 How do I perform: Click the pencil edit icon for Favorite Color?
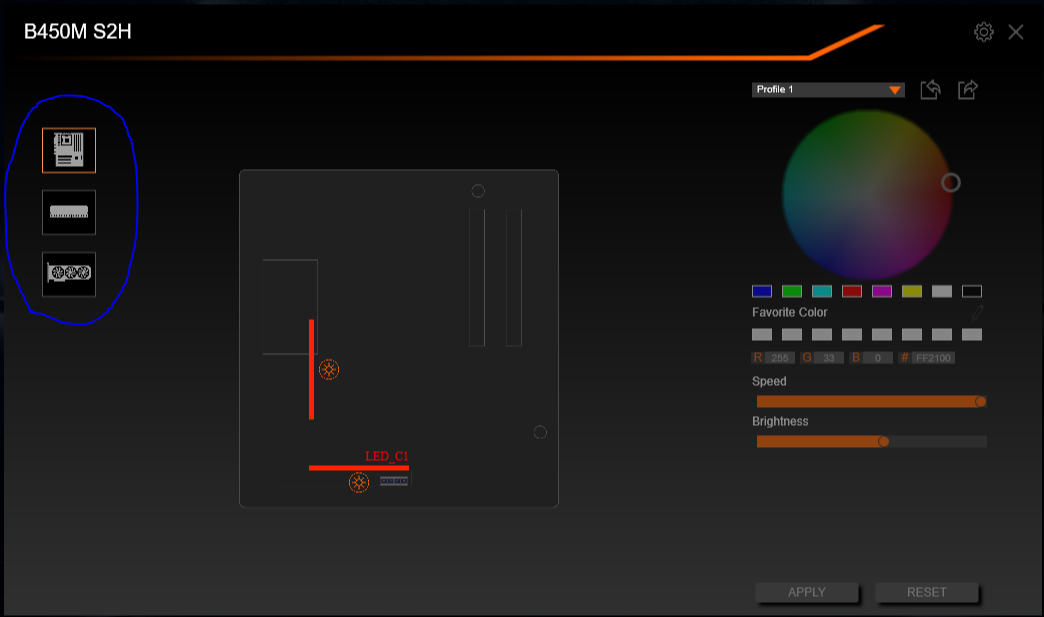point(977,312)
